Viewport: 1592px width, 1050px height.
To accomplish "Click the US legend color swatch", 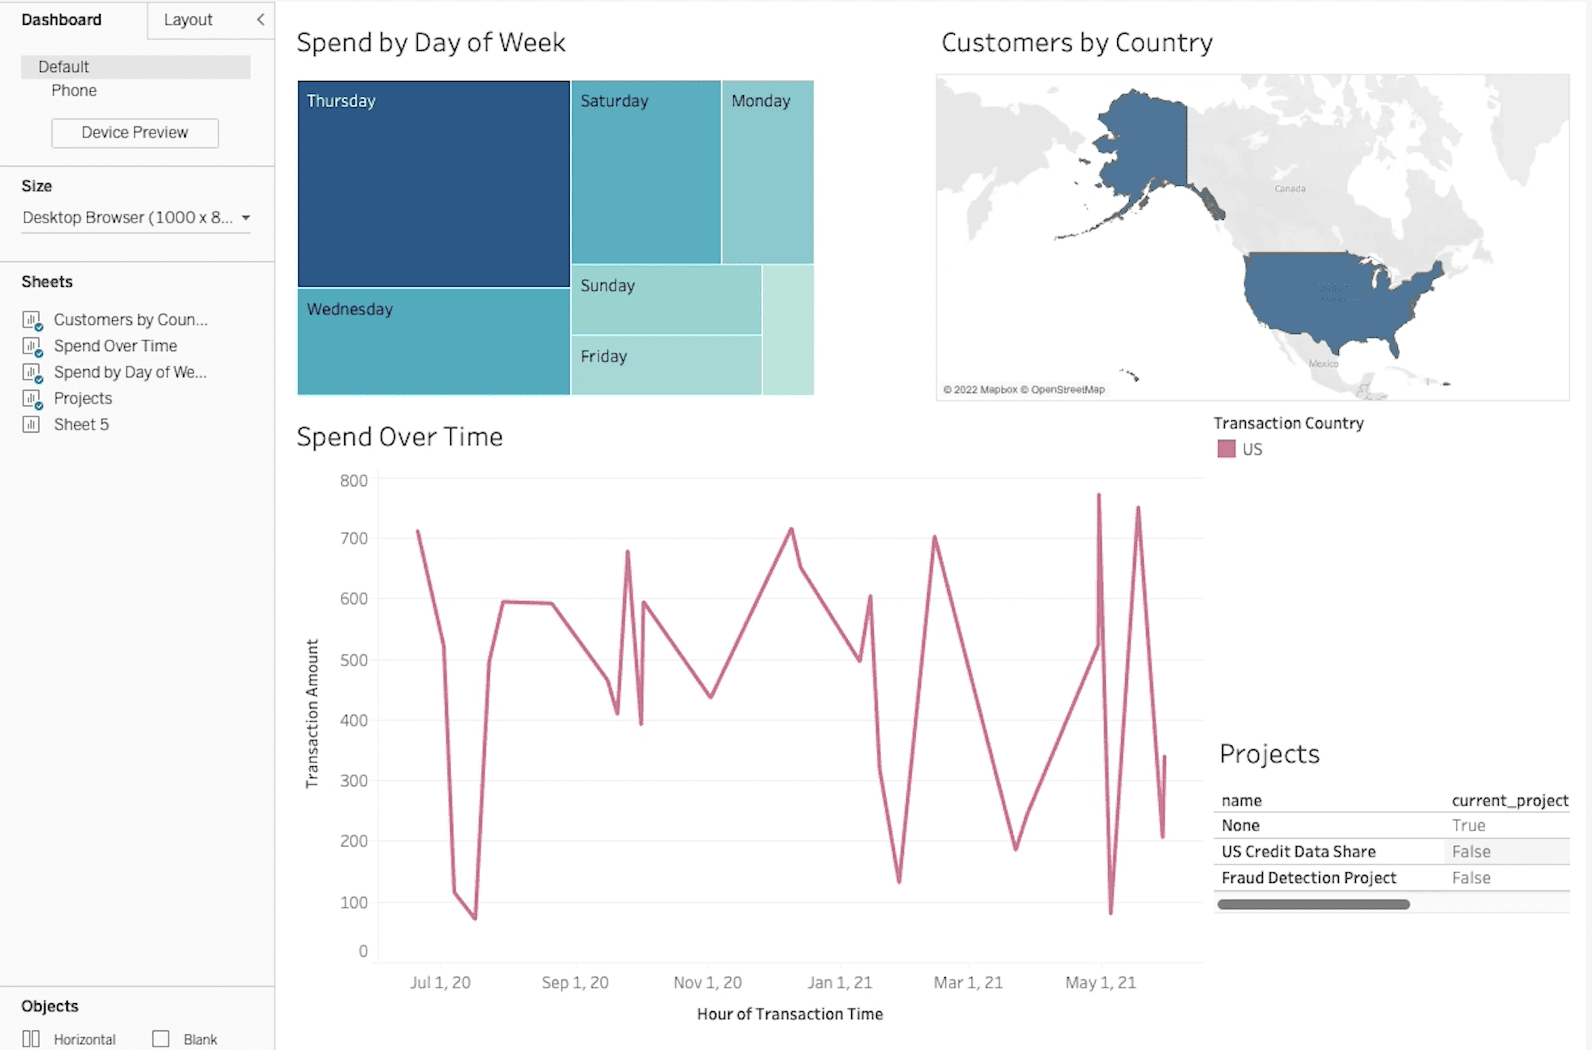I will [x=1226, y=449].
